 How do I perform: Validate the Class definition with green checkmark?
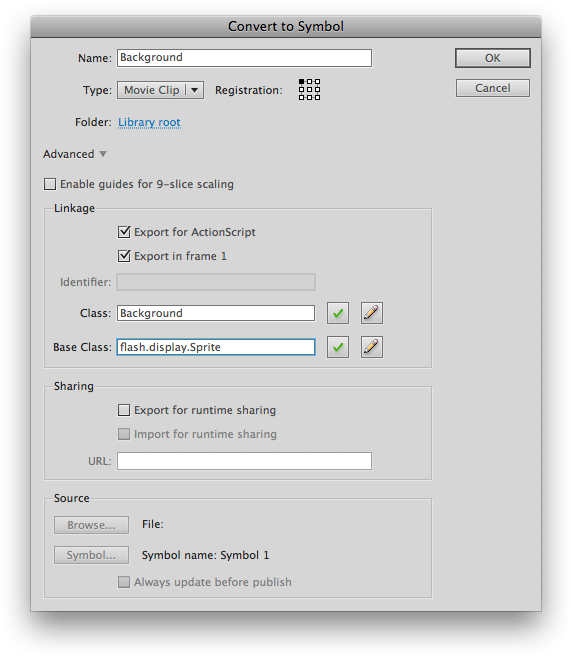pyautogui.click(x=338, y=313)
